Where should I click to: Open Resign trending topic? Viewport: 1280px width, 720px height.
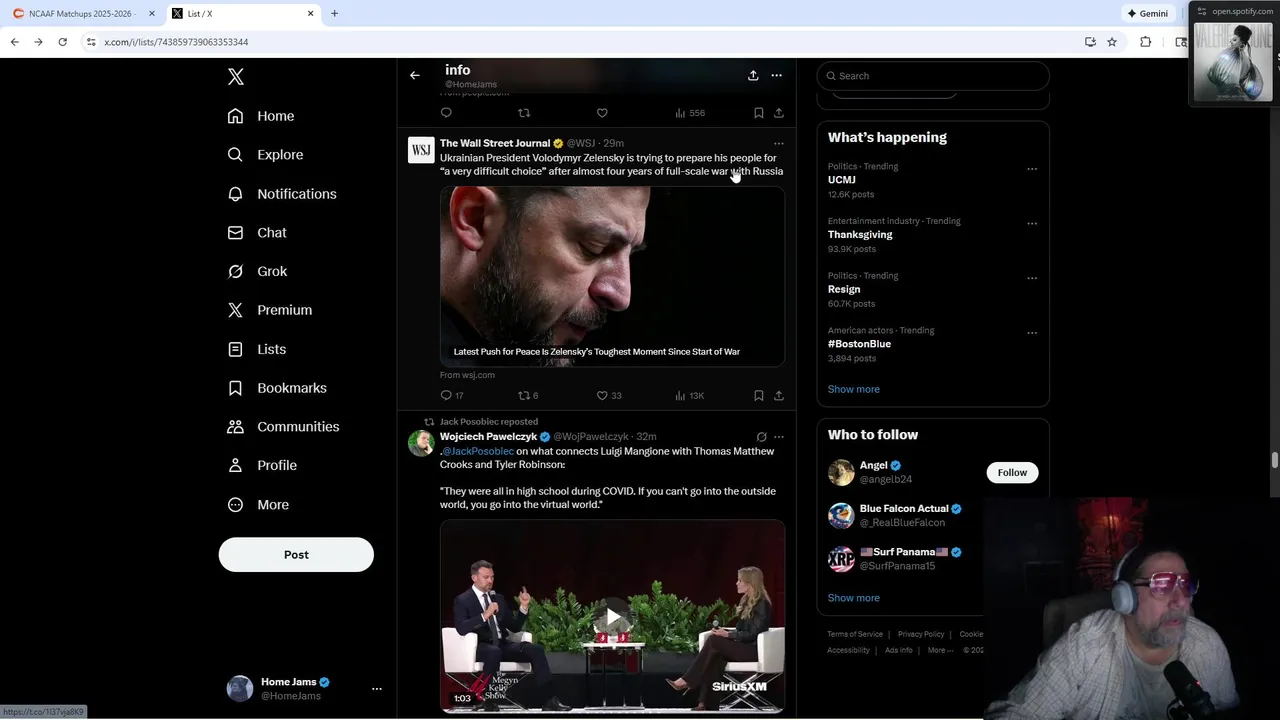click(844, 289)
